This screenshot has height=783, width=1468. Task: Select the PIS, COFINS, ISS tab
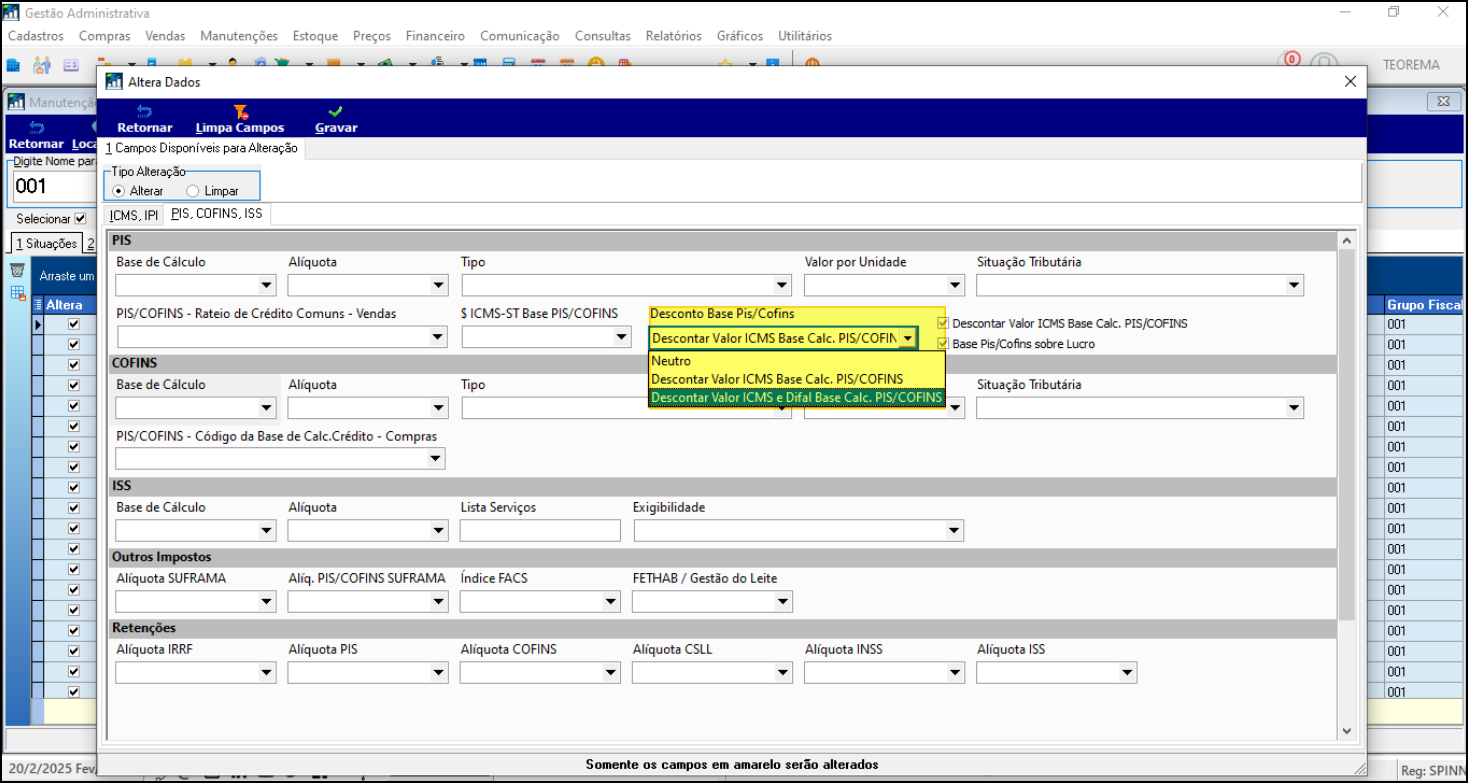tap(217, 214)
